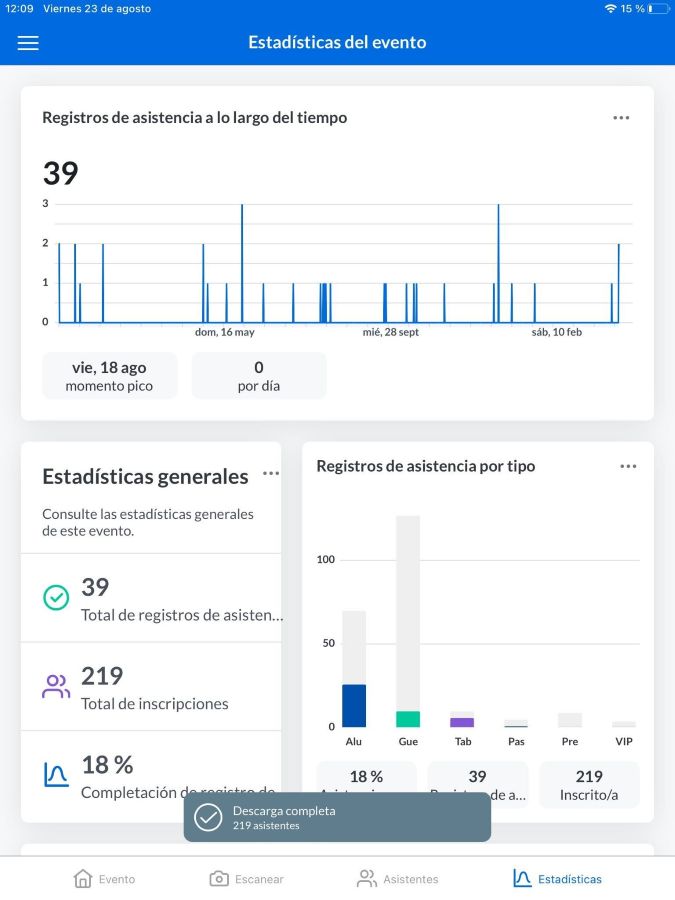Go to the Asistentes tab

click(397, 879)
